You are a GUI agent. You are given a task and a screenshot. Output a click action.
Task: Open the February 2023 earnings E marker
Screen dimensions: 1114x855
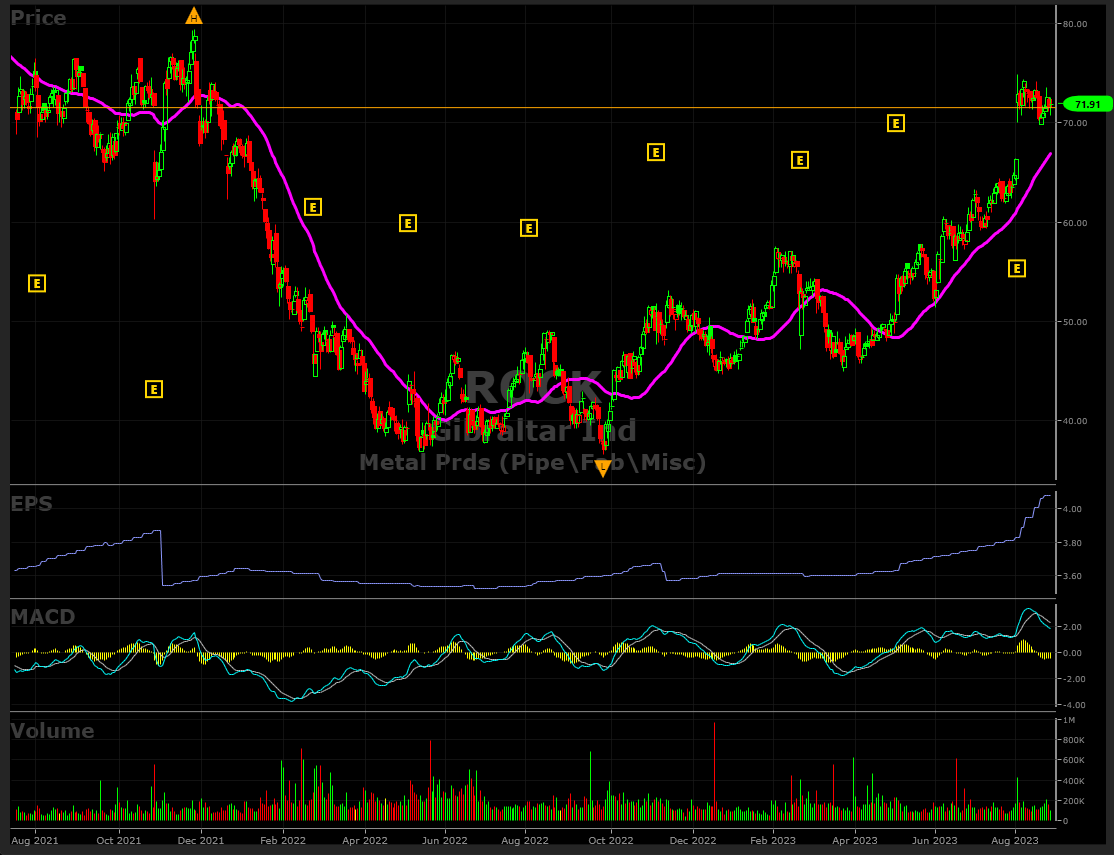coord(799,160)
